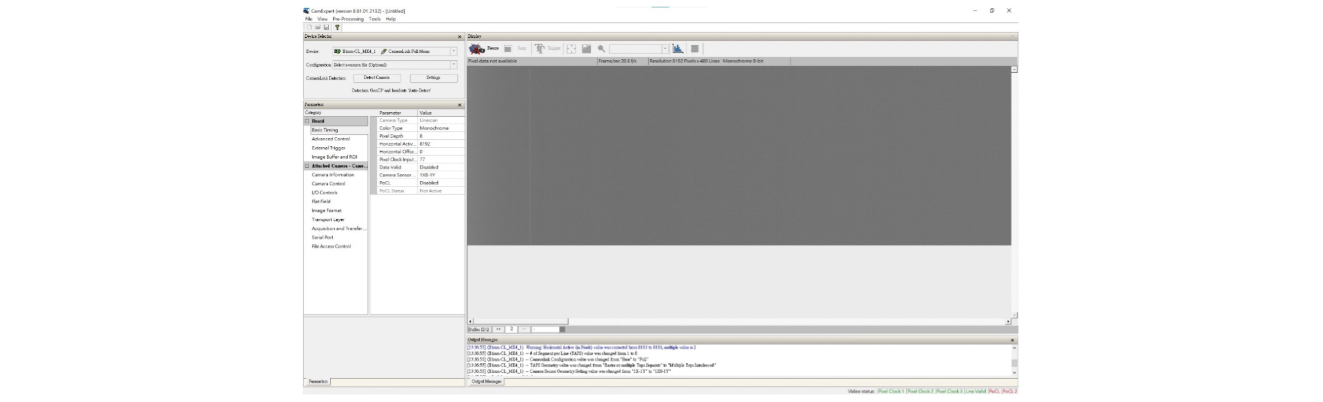Click the Frame/sec status text
Screen dimensions: 1323x402
[x=620, y=61]
